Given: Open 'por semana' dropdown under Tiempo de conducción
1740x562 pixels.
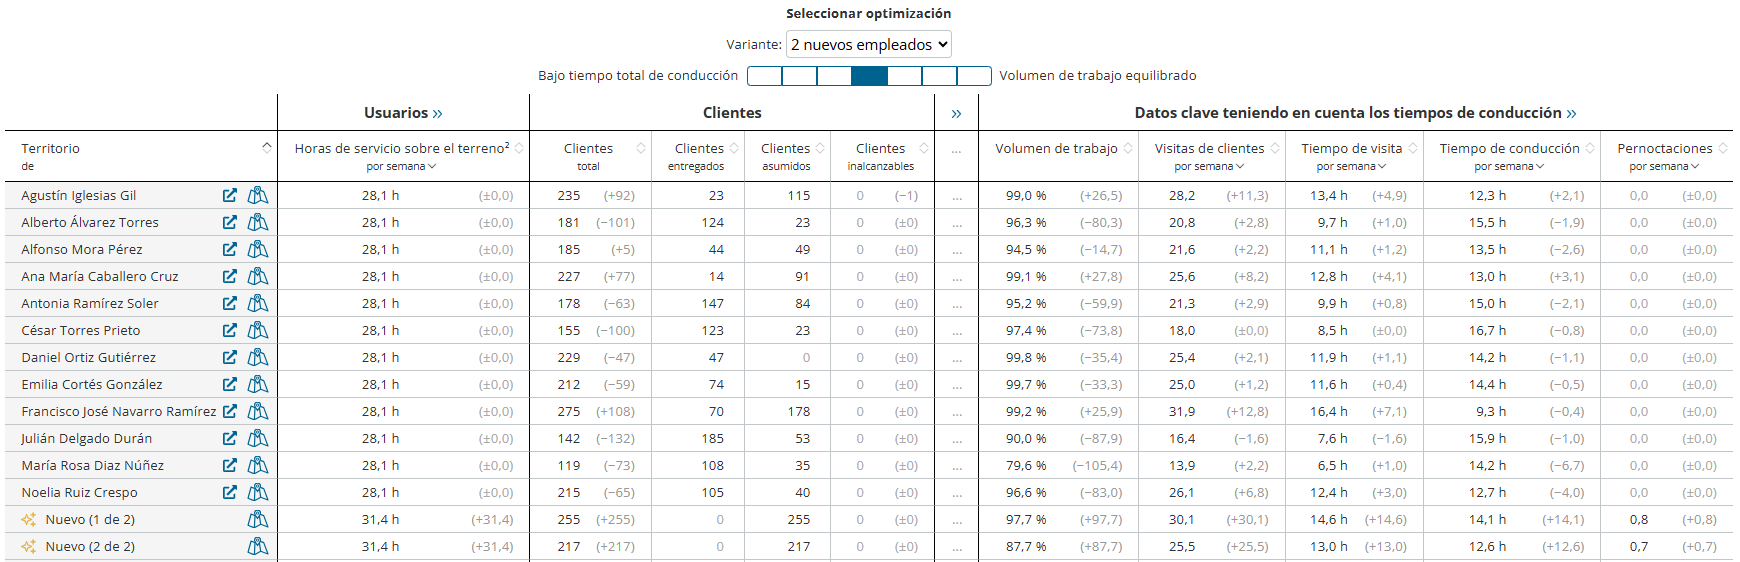Looking at the screenshot, I should click(x=1509, y=166).
